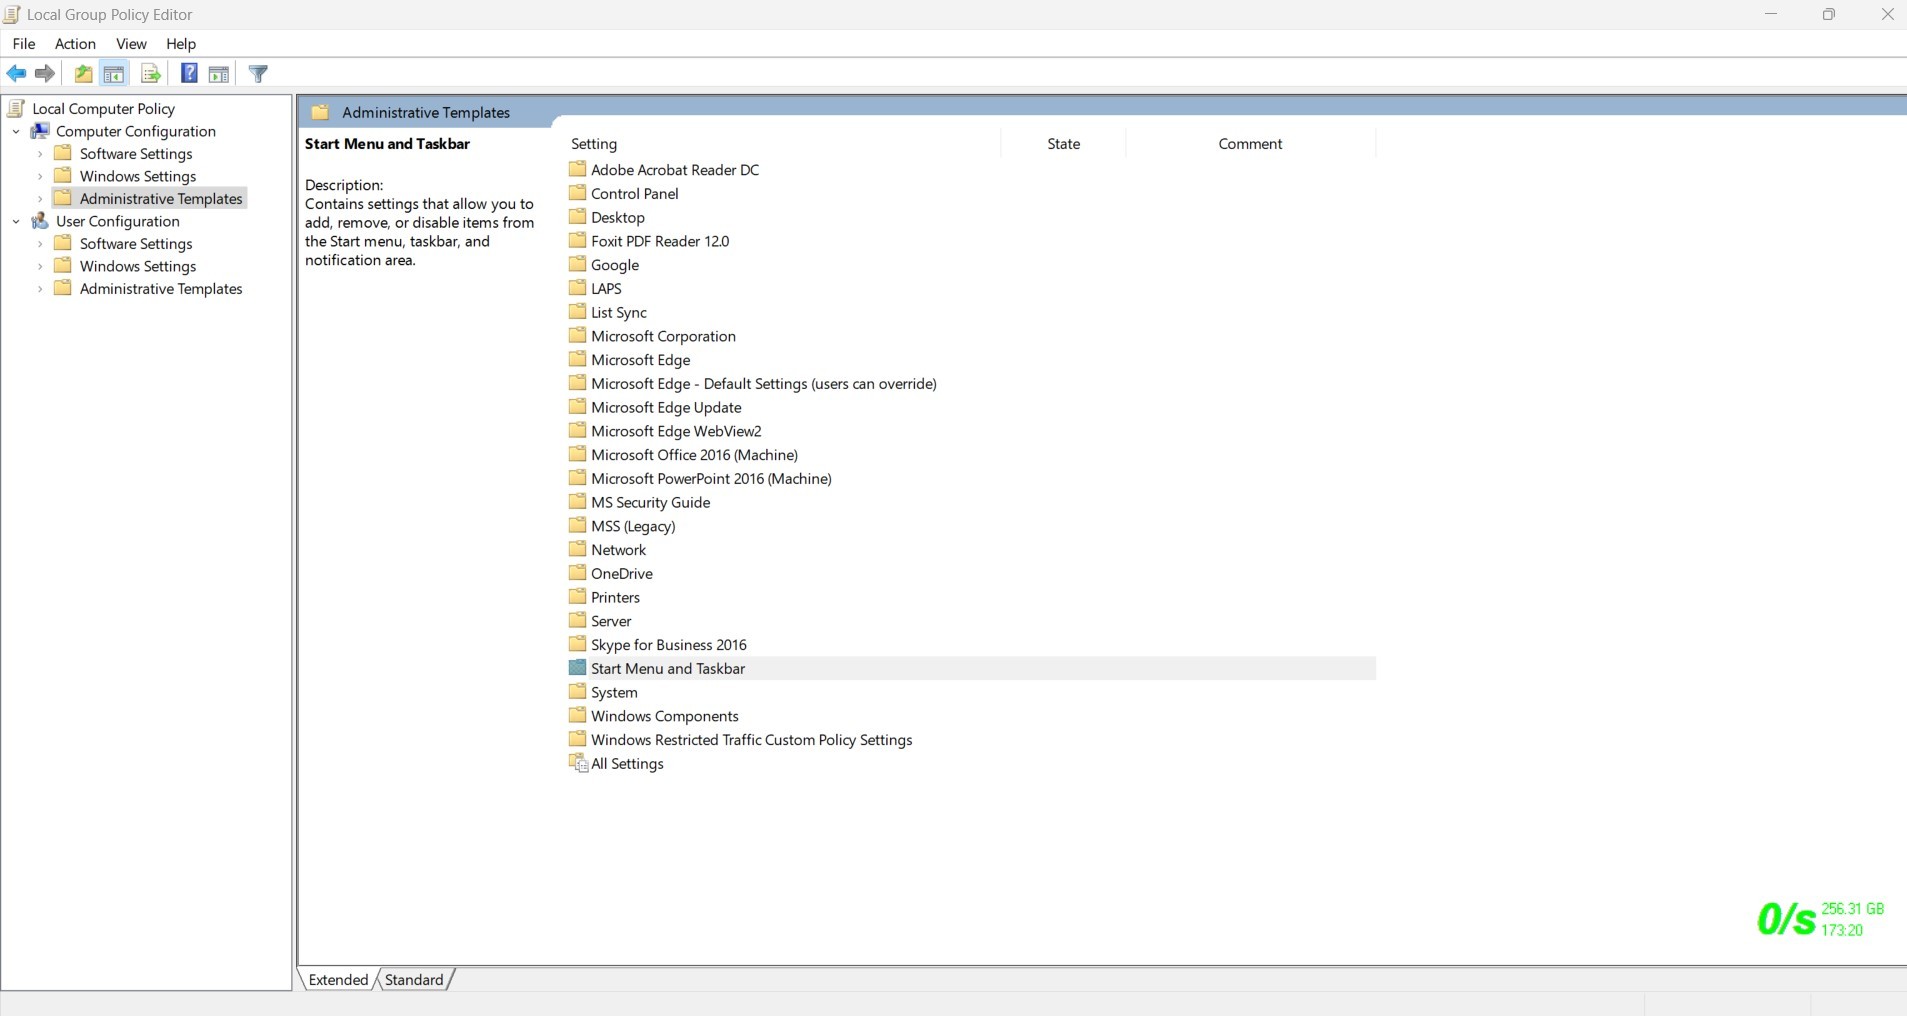The image size is (1907, 1016).
Task: Open the View menu
Action: tap(131, 44)
